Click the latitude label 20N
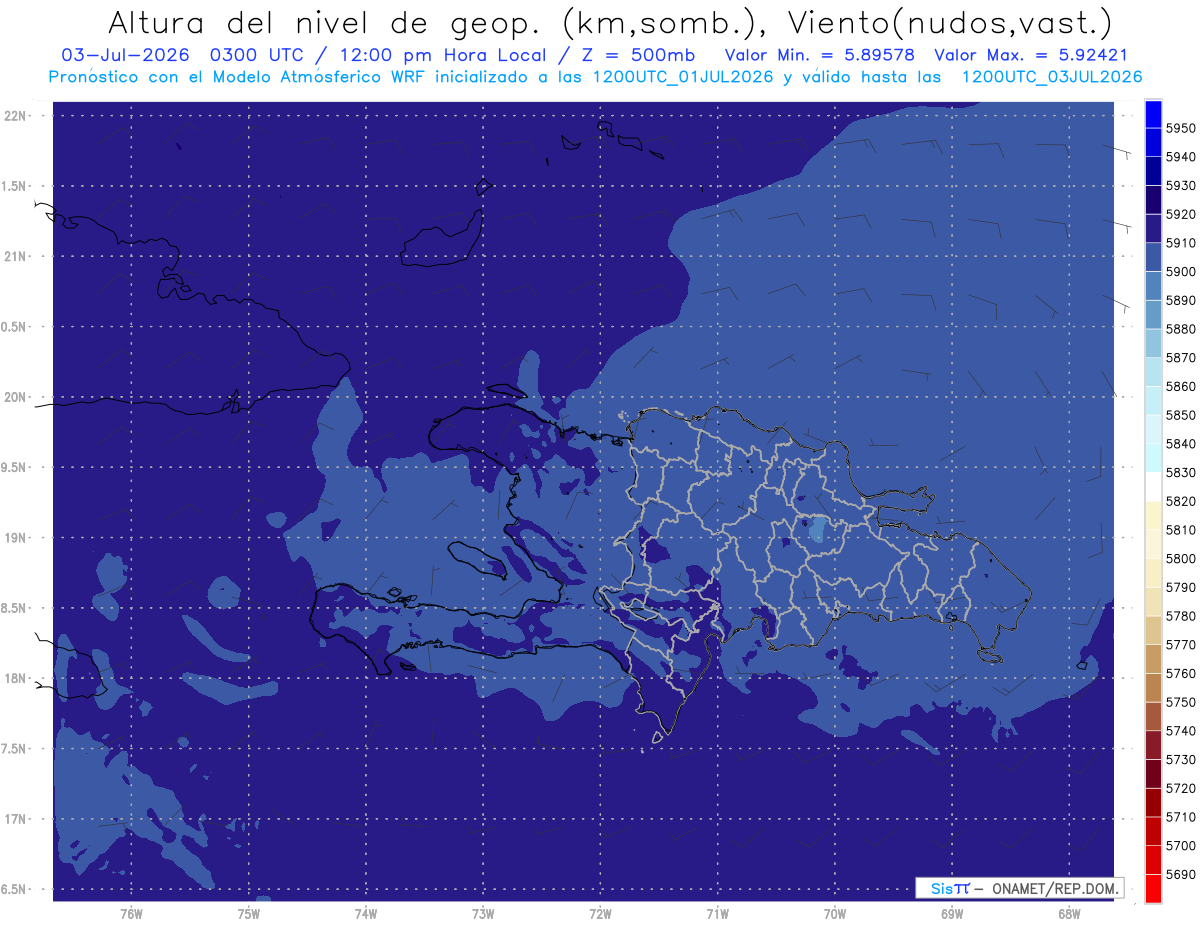 point(16,397)
